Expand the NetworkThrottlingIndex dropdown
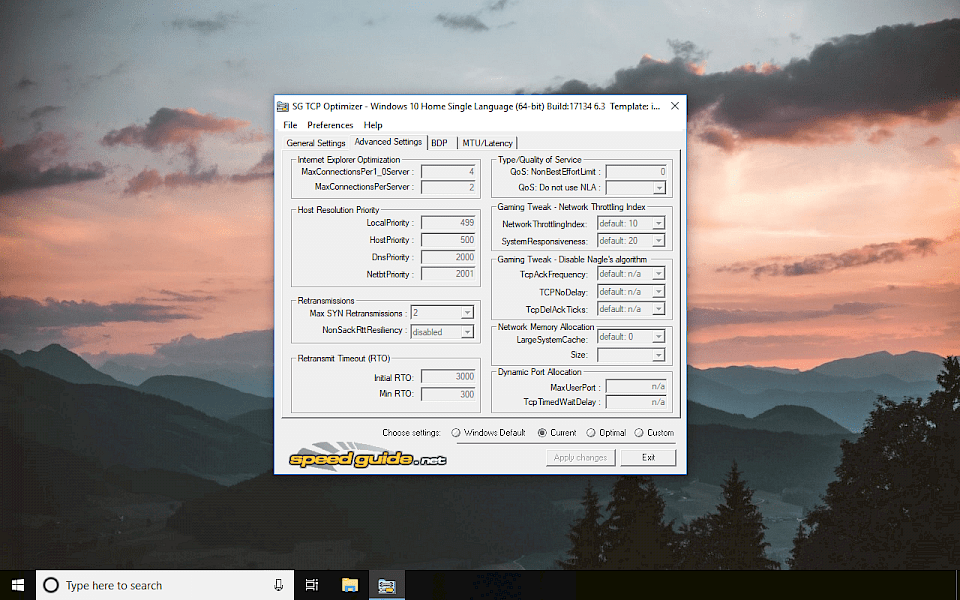The width and height of the screenshot is (960, 600). [658, 224]
